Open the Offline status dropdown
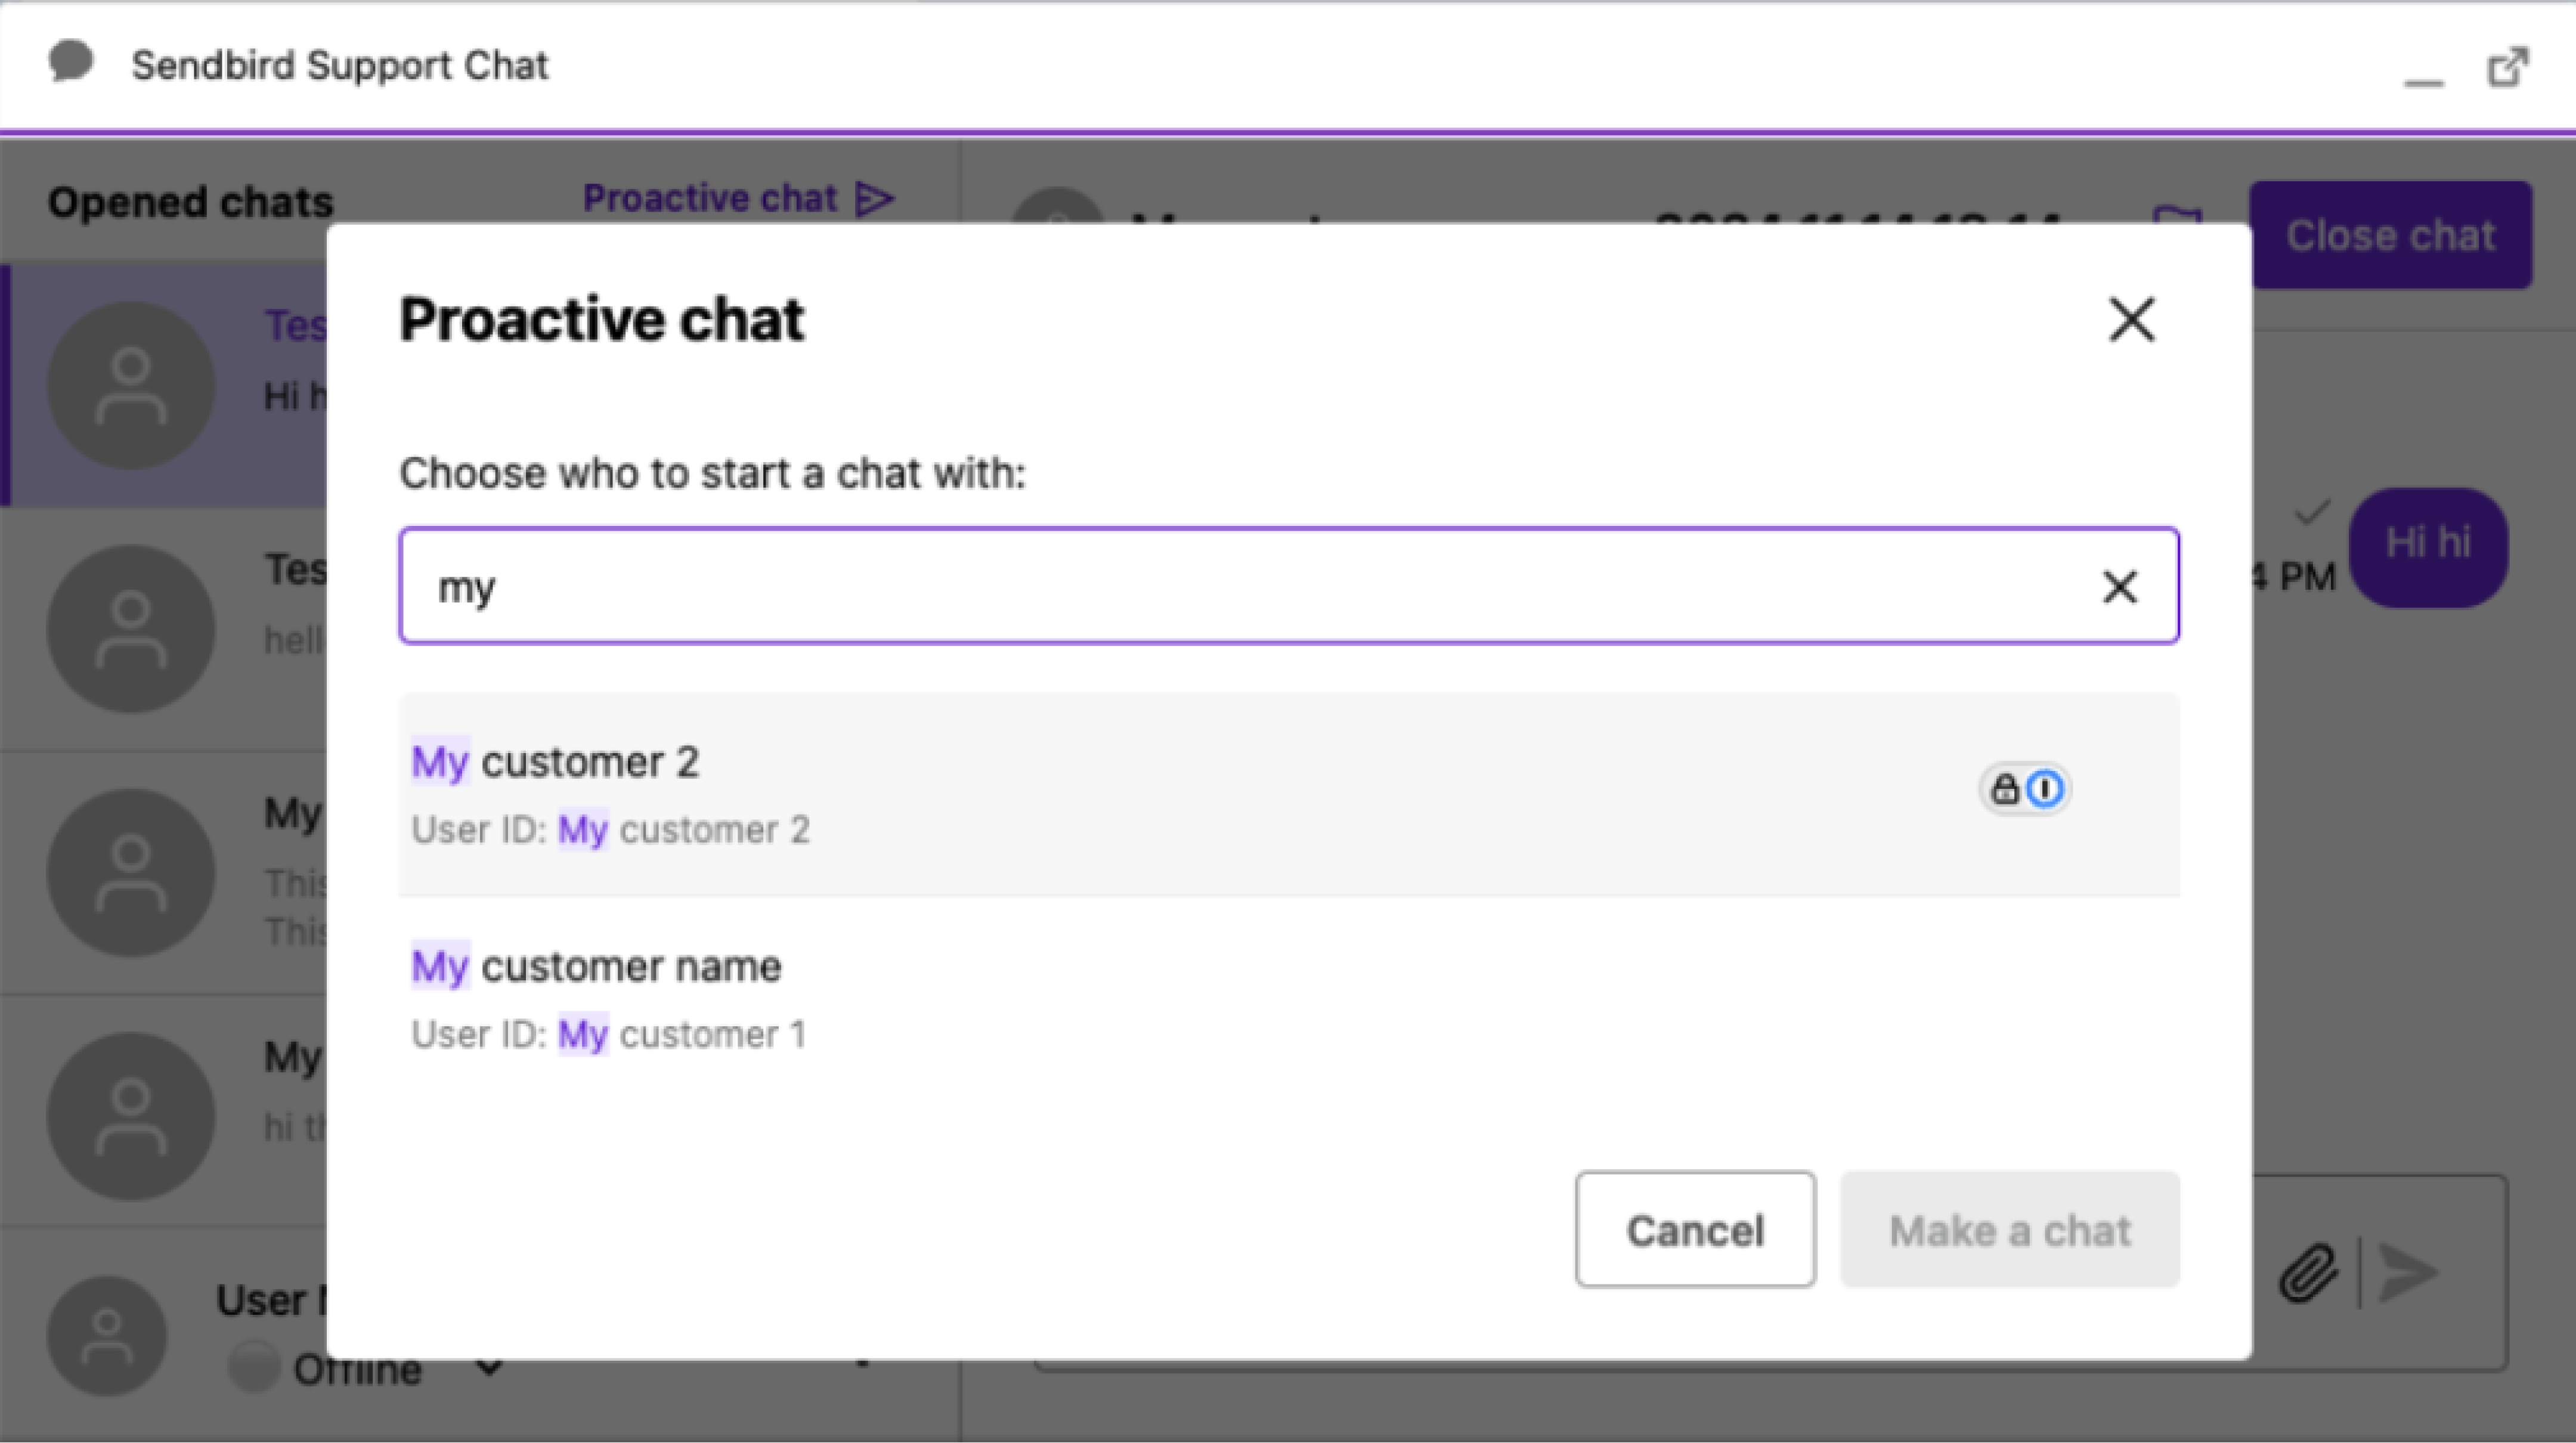The height and width of the screenshot is (1443, 2576). point(488,1368)
